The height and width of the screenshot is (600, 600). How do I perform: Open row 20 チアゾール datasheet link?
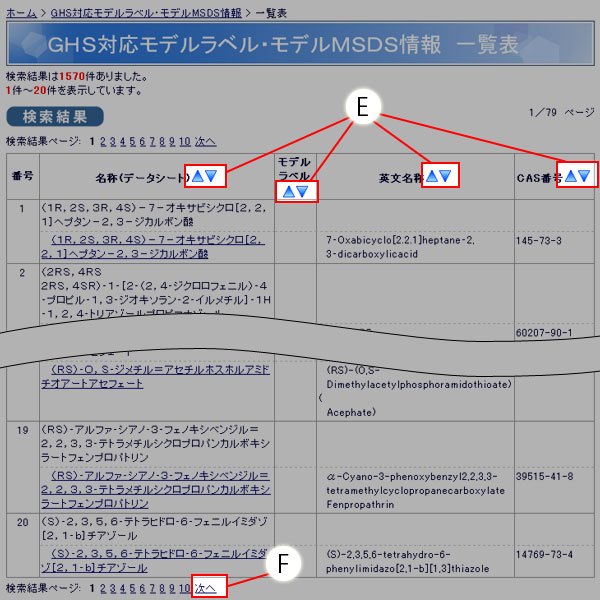(154, 561)
